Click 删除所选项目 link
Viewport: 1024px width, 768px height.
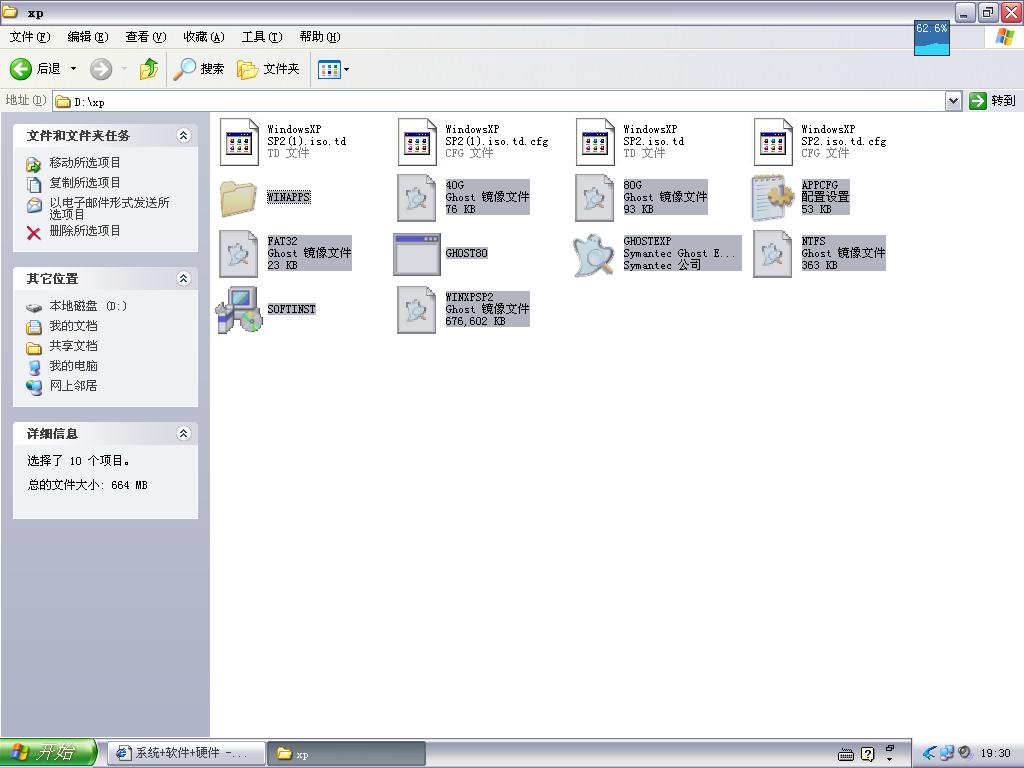click(85, 231)
